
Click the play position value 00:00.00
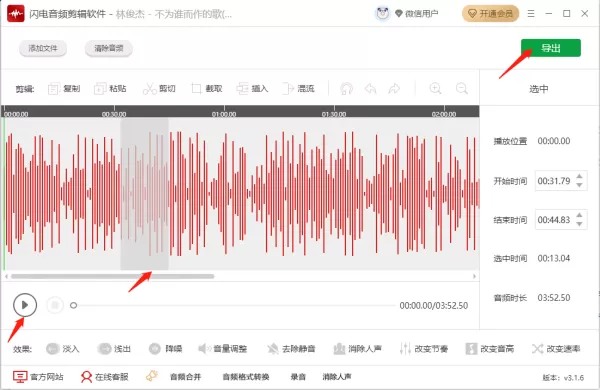coord(554,141)
